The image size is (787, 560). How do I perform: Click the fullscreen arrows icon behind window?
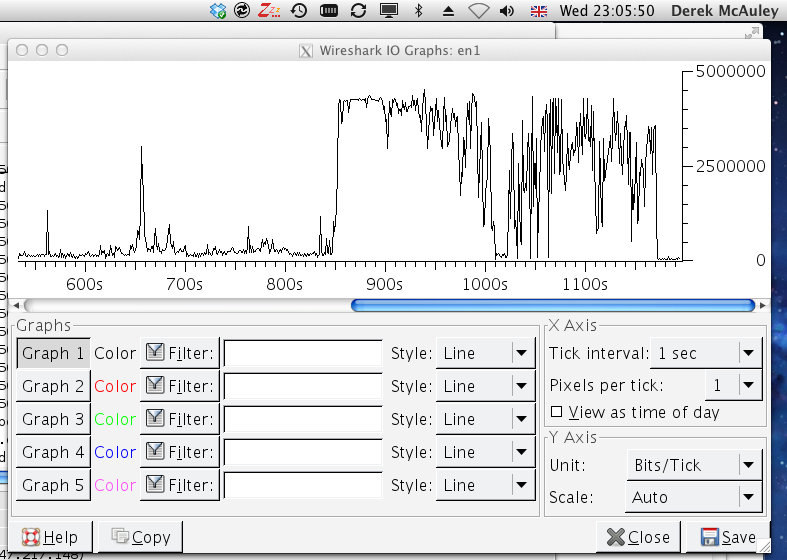click(x=751, y=33)
